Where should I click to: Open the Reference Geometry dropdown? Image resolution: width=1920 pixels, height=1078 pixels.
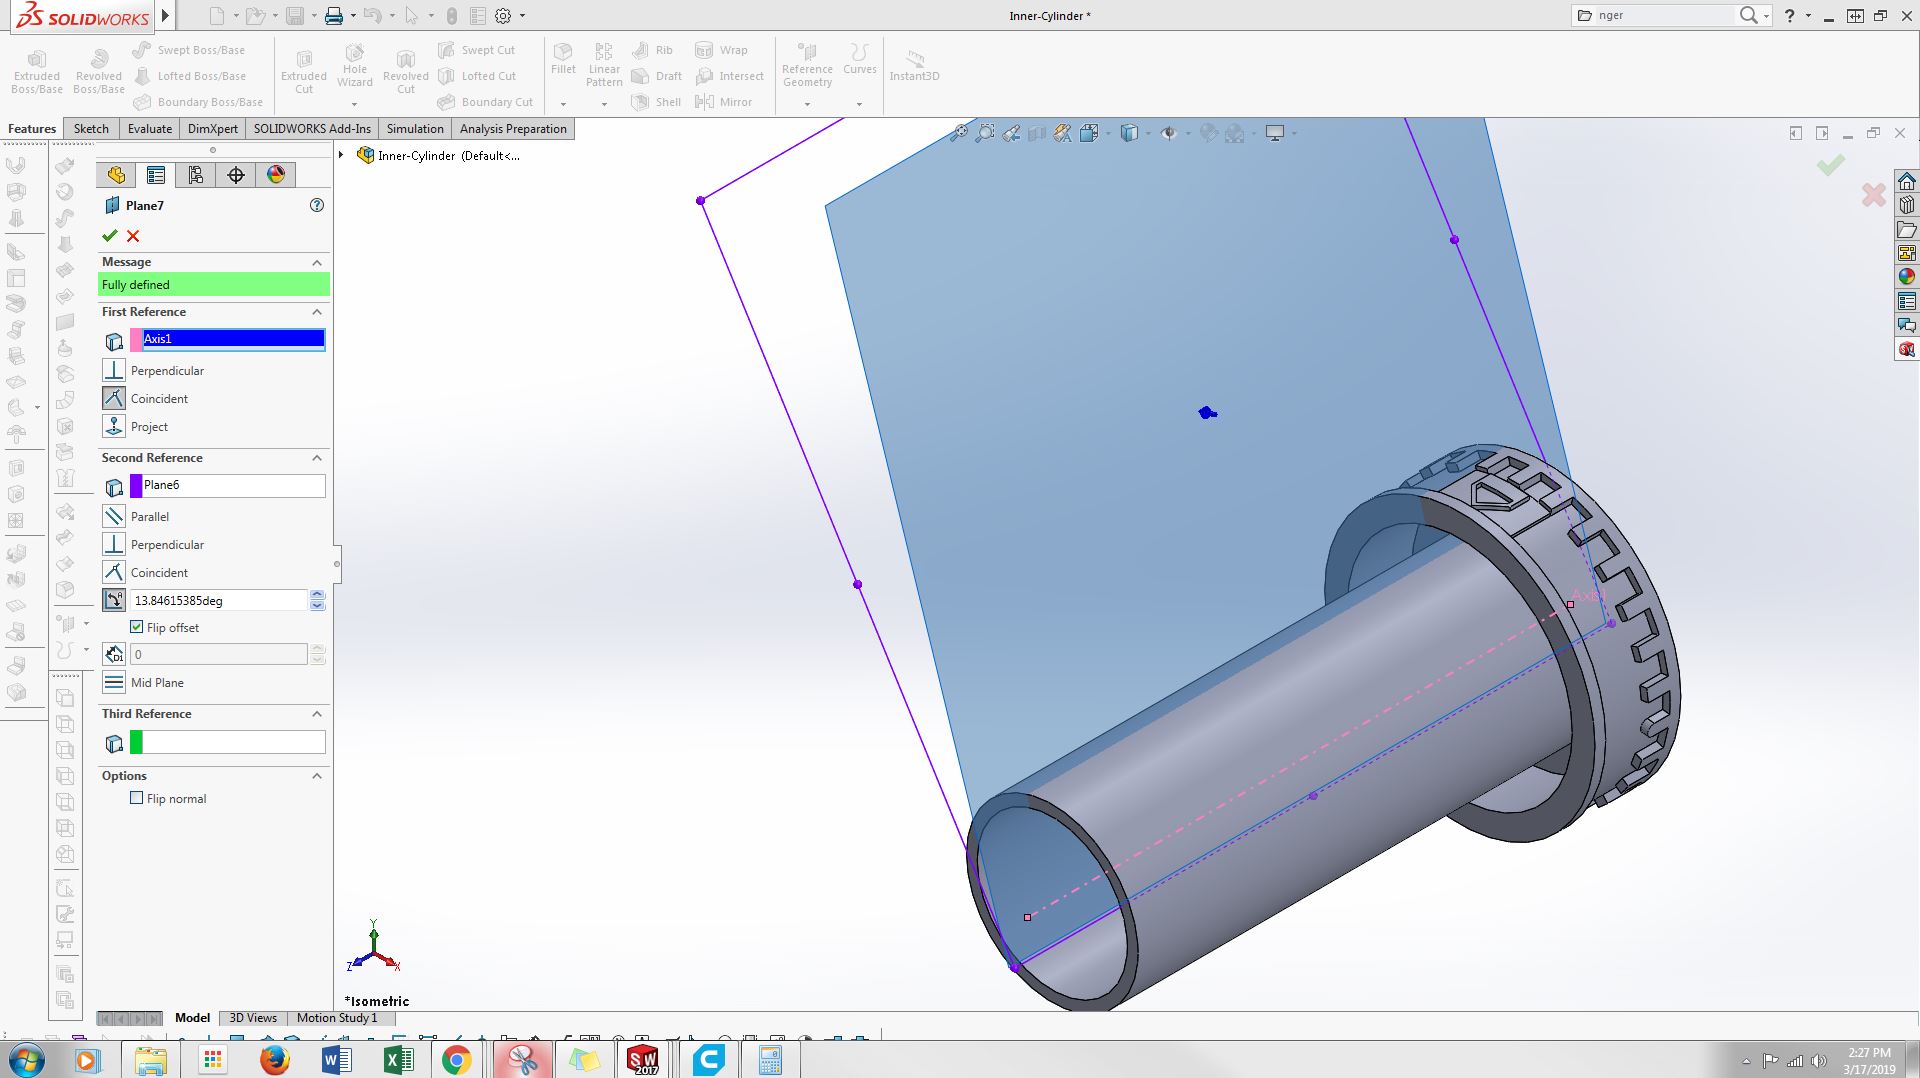click(807, 104)
